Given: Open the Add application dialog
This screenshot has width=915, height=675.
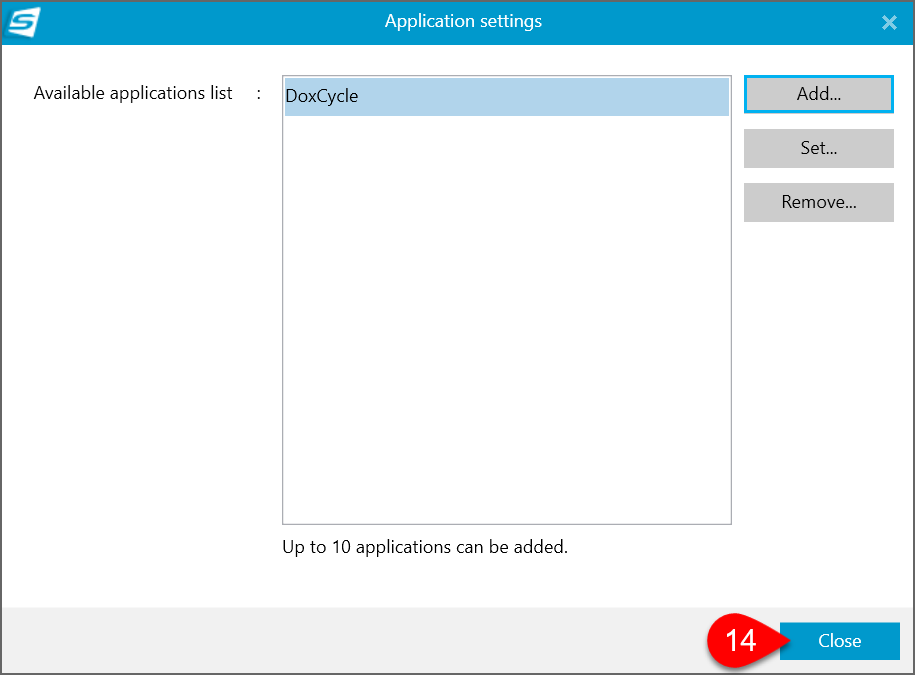Looking at the screenshot, I should (x=818, y=93).
